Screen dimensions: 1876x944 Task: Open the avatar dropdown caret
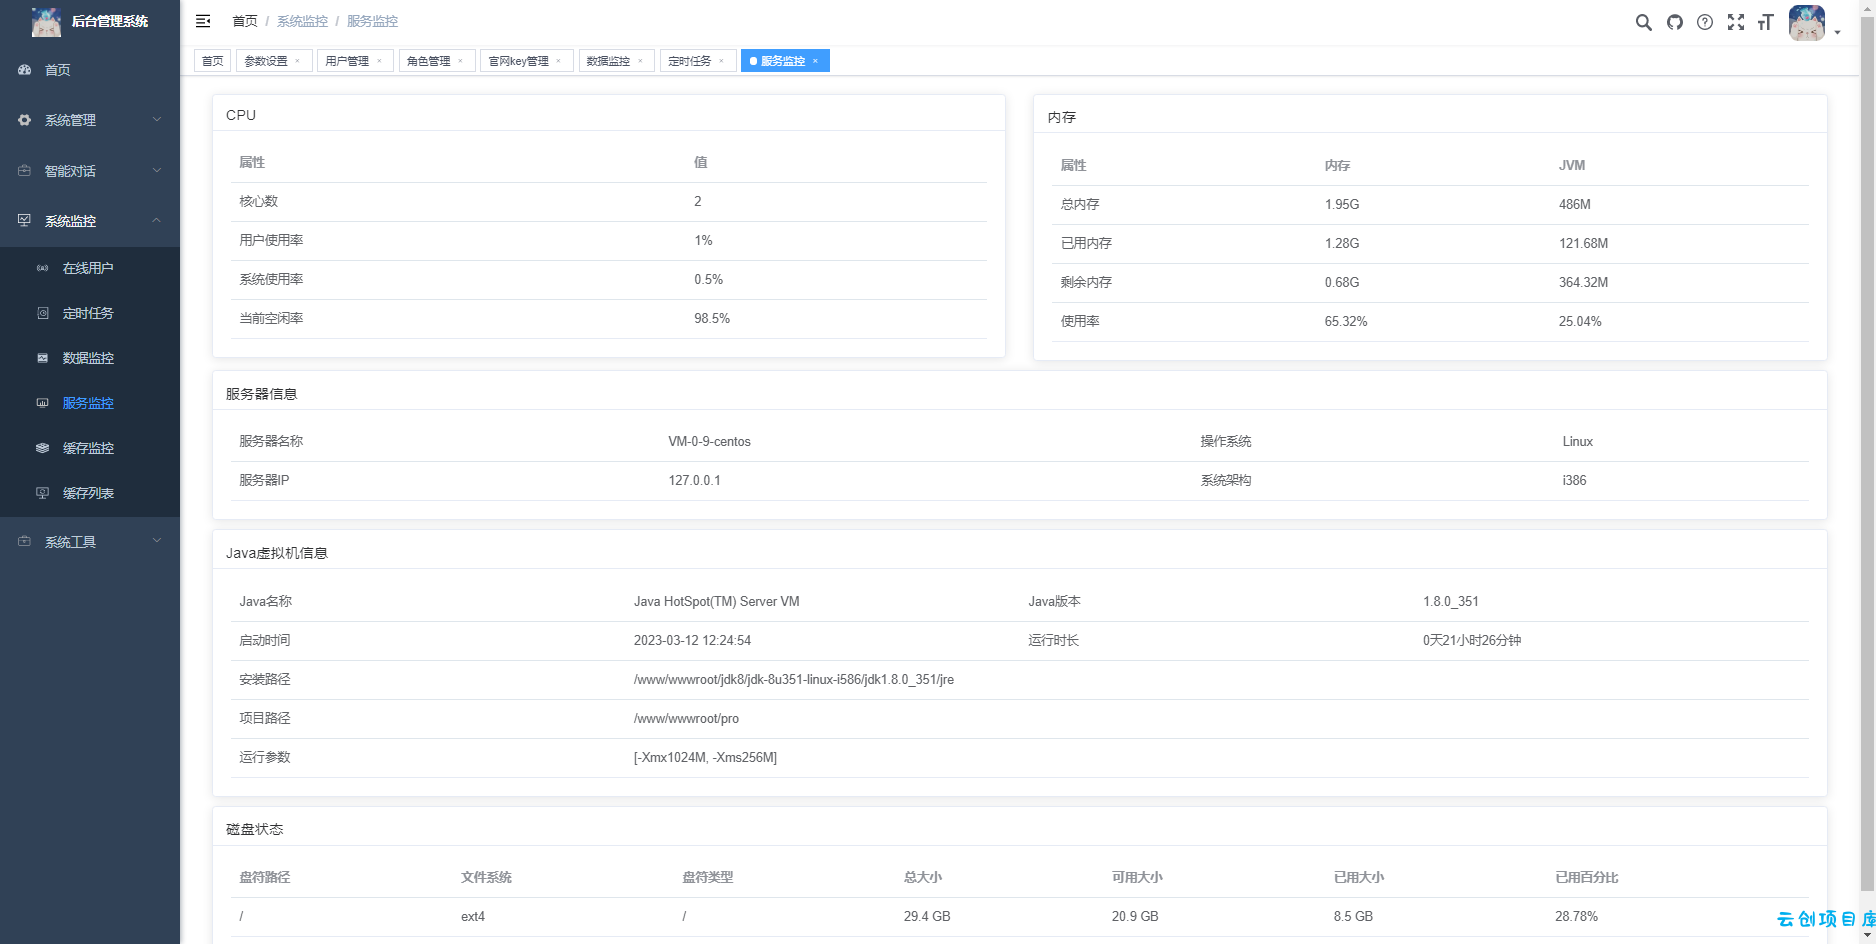click(x=1838, y=33)
